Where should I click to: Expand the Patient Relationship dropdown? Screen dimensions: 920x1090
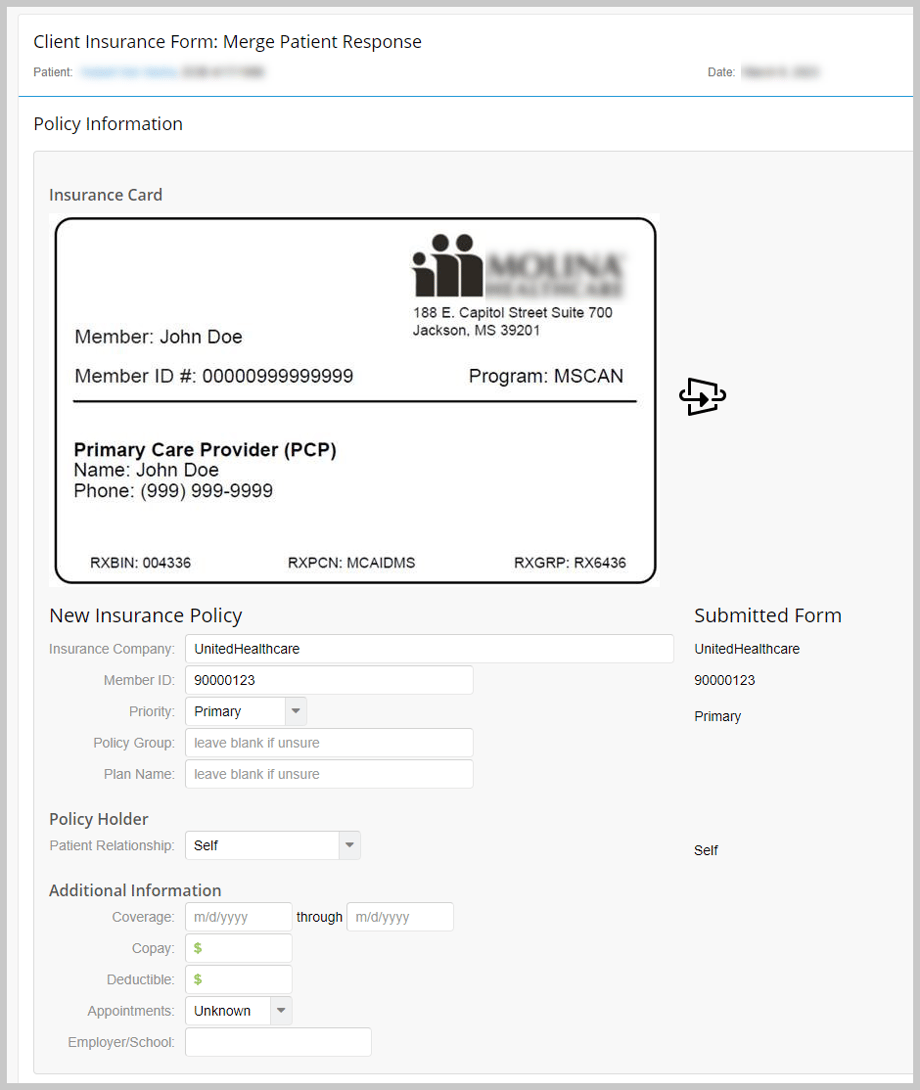coord(350,845)
